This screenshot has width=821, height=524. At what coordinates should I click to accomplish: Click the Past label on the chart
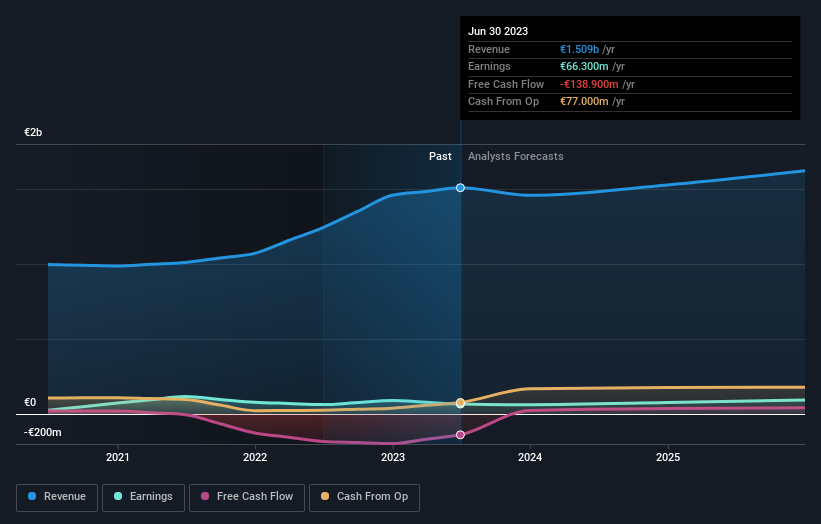coord(440,156)
